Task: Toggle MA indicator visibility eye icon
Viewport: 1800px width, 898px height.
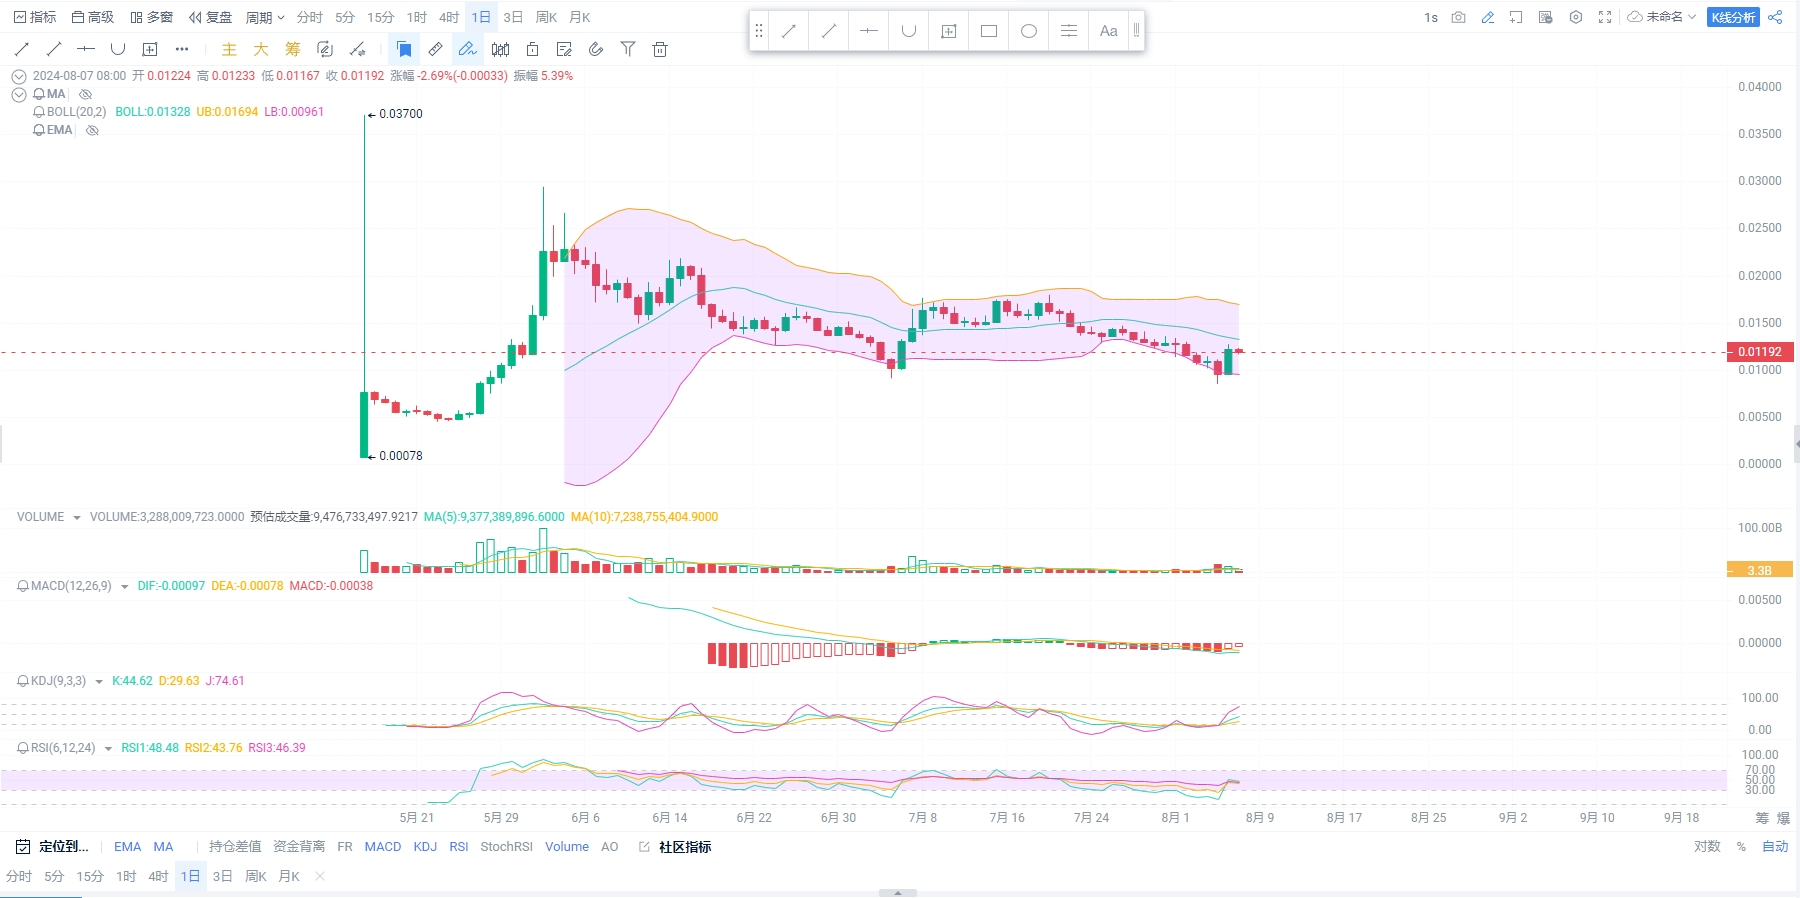Action: (86, 94)
